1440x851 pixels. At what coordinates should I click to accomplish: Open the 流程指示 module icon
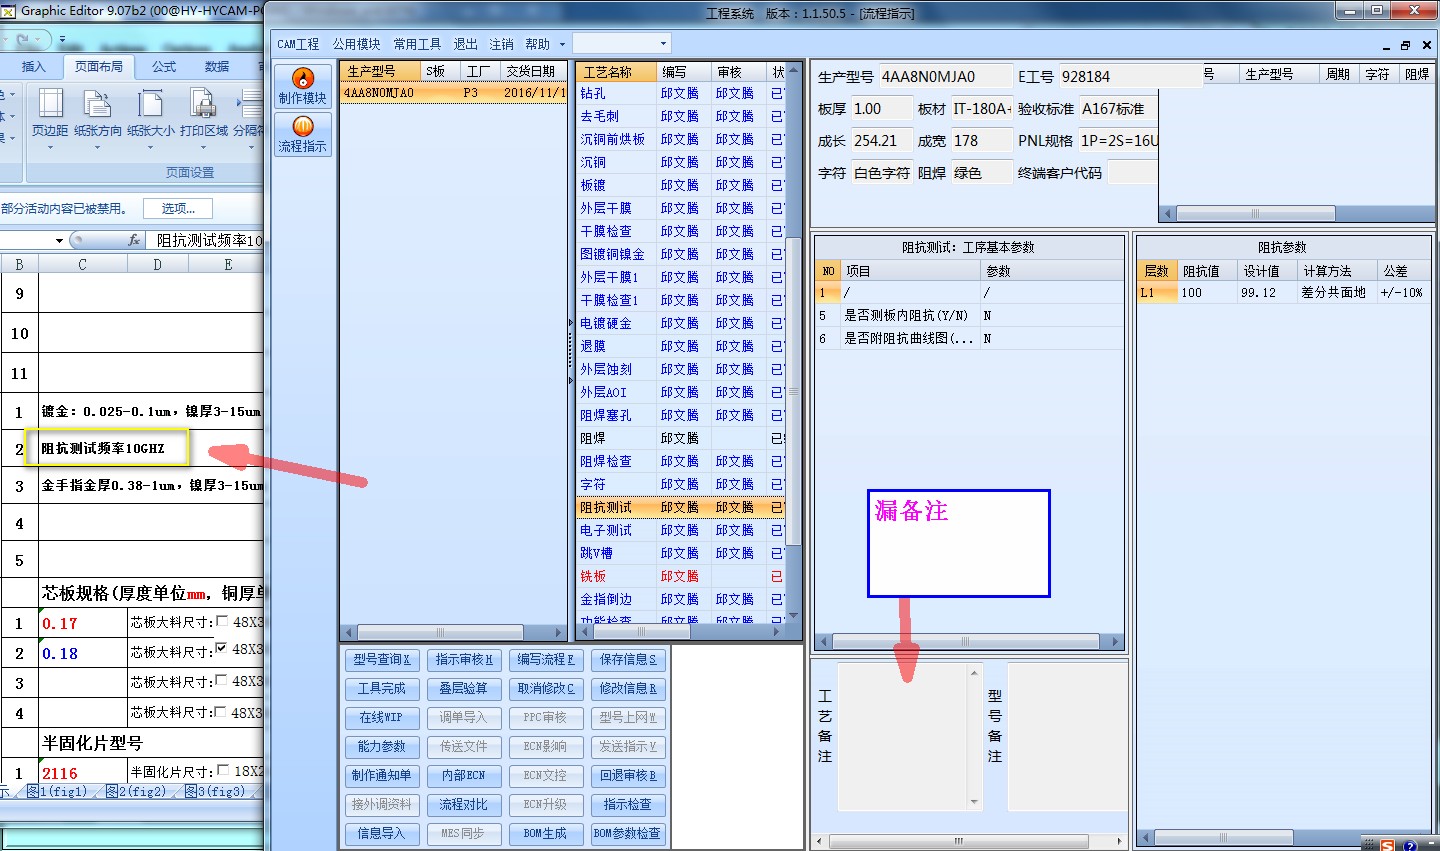303,133
